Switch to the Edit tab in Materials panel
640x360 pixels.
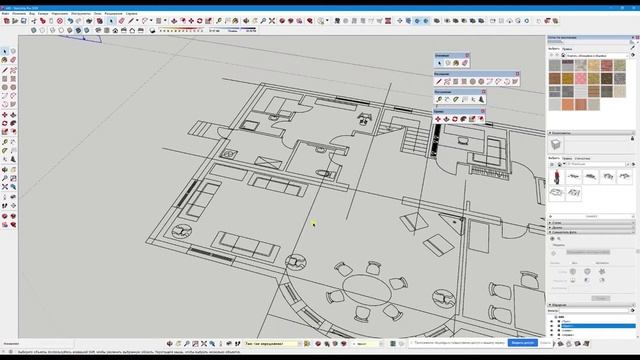click(567, 49)
